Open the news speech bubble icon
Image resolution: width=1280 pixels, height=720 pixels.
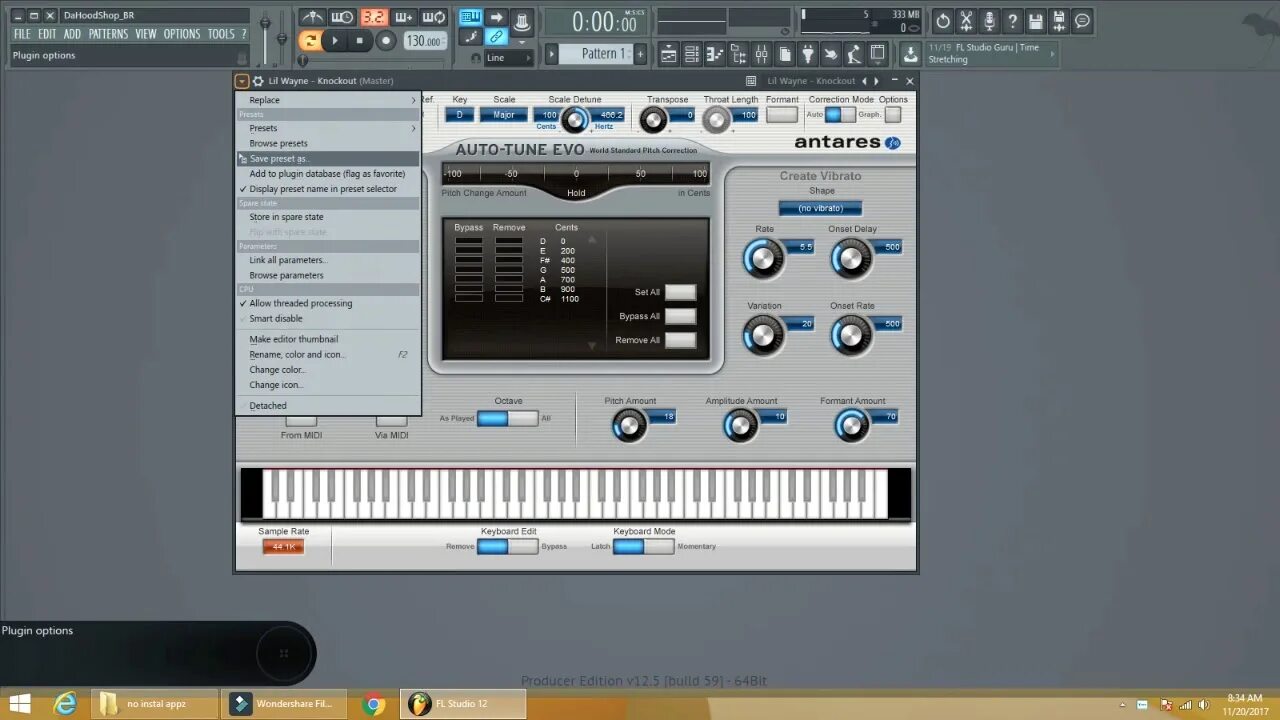[x=1082, y=20]
